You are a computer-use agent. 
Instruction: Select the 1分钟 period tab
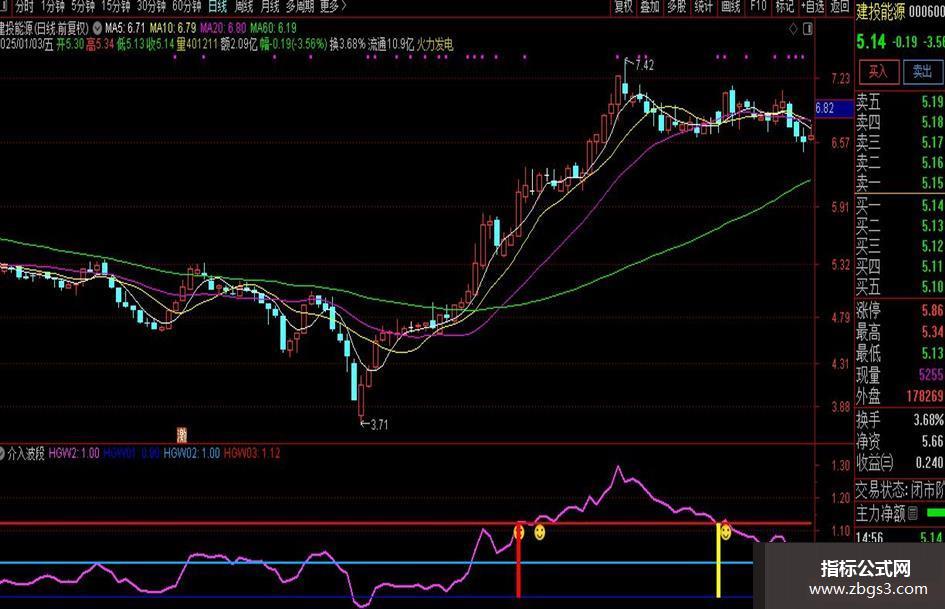click(52, 7)
